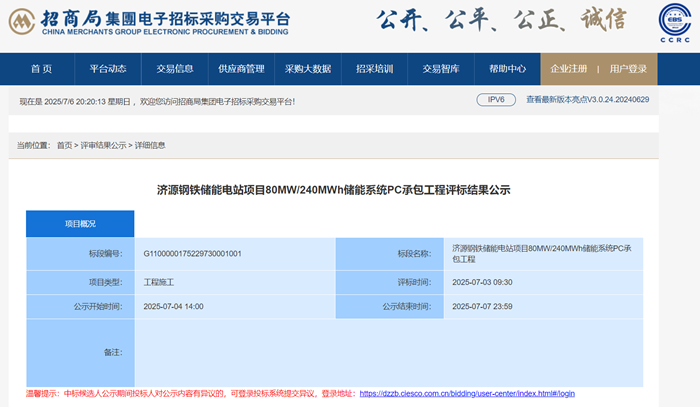Click the 标段编号 value G1100000175229730001001
Image resolution: width=700 pixels, height=407 pixels.
pos(192,254)
